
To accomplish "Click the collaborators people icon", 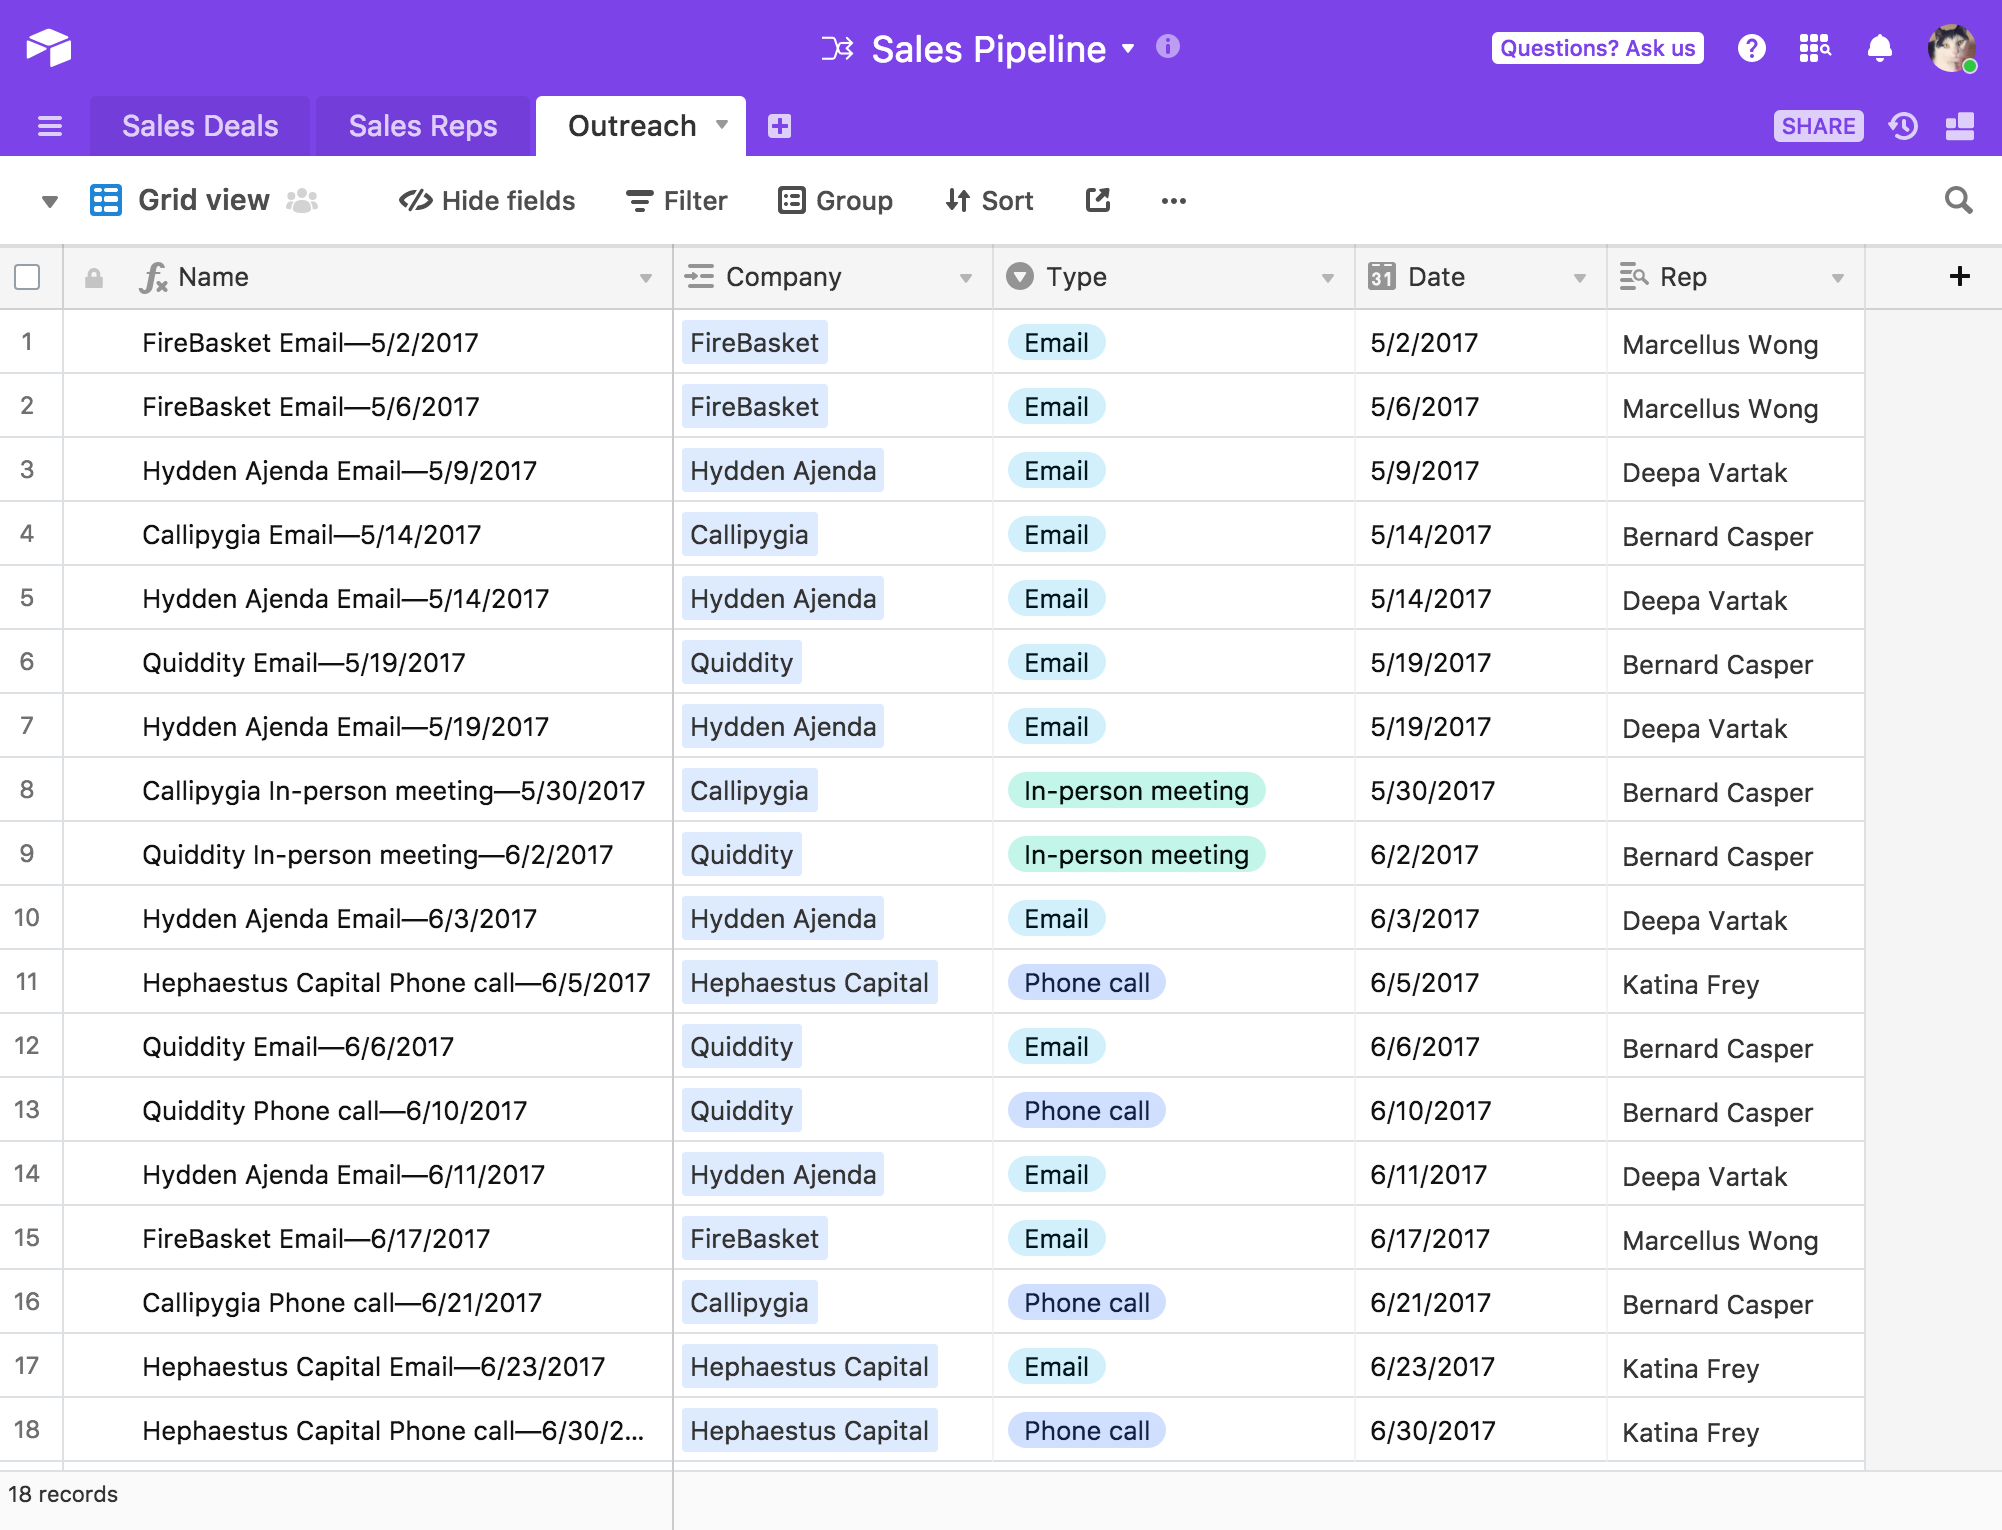I will point(302,201).
